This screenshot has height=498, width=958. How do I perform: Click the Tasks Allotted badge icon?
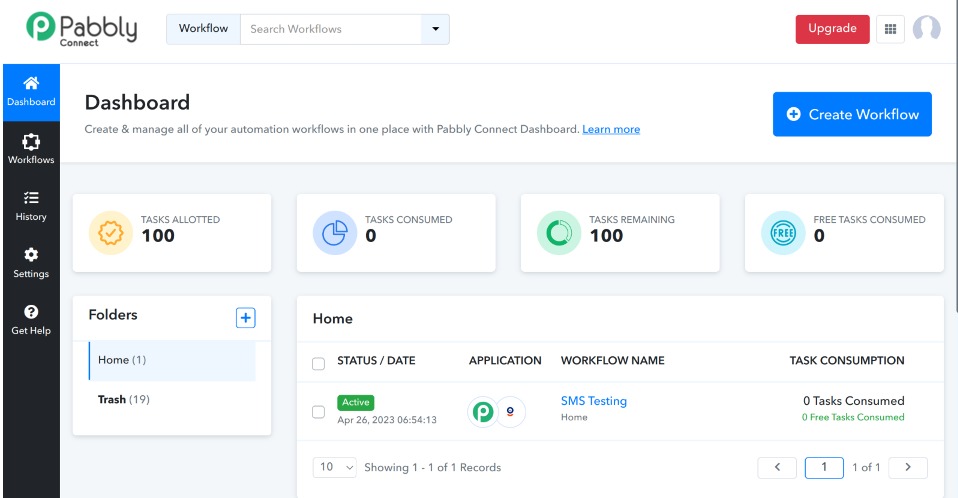(111, 233)
